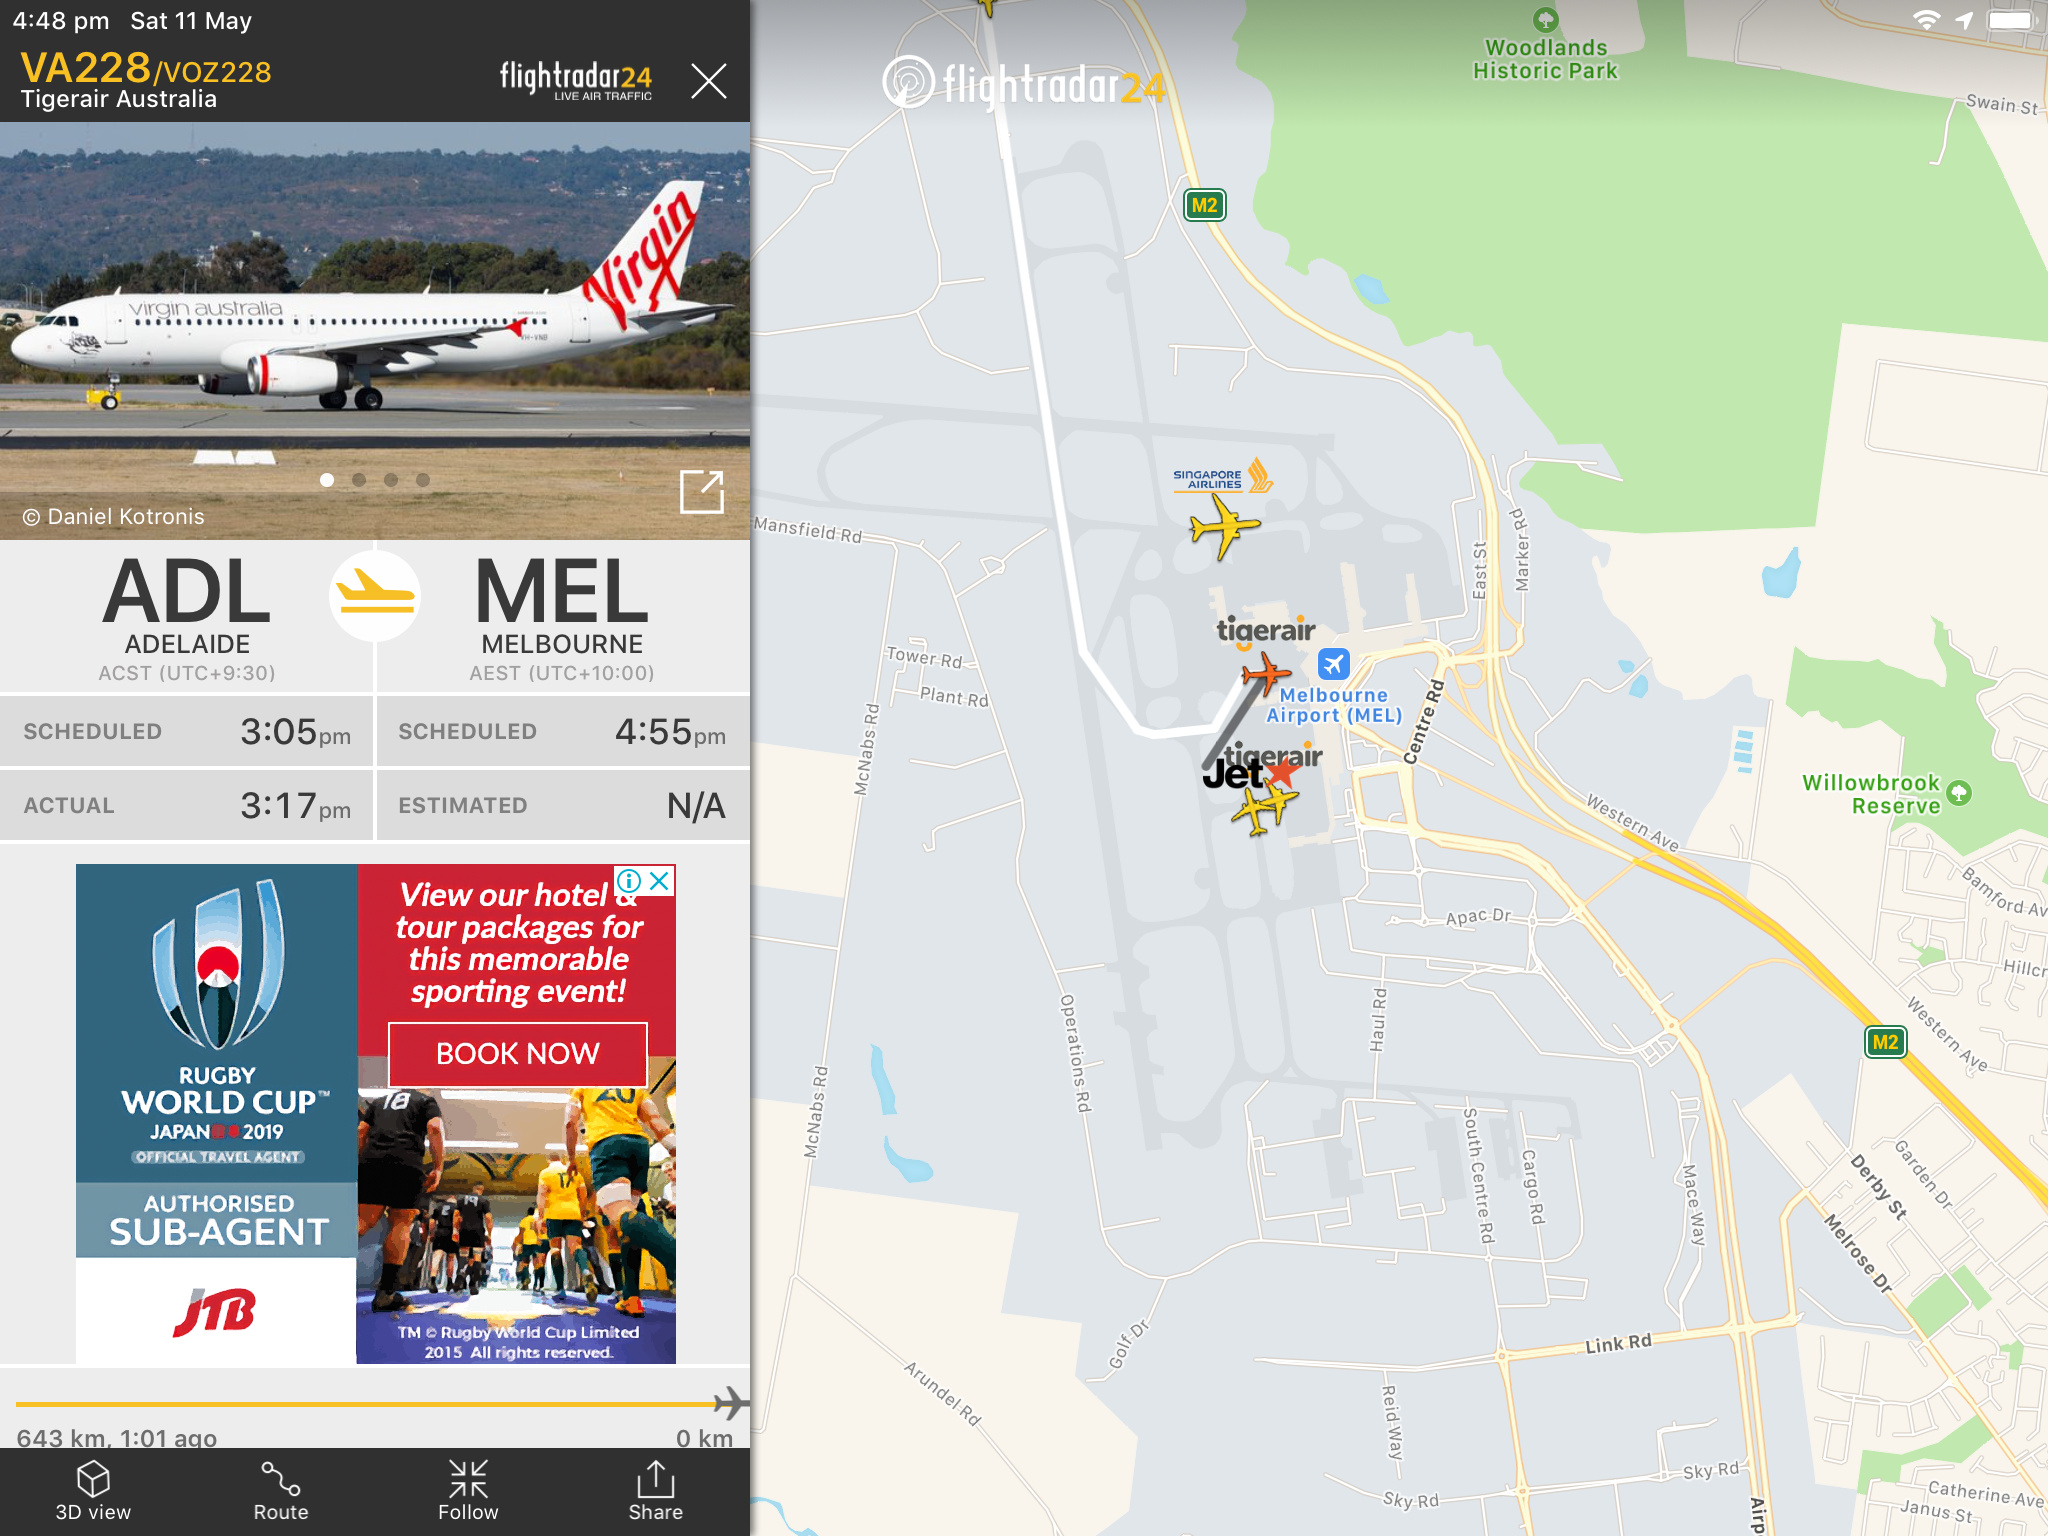The height and width of the screenshot is (1536, 2048).
Task: Close the VA228 flight panel
Action: (709, 81)
